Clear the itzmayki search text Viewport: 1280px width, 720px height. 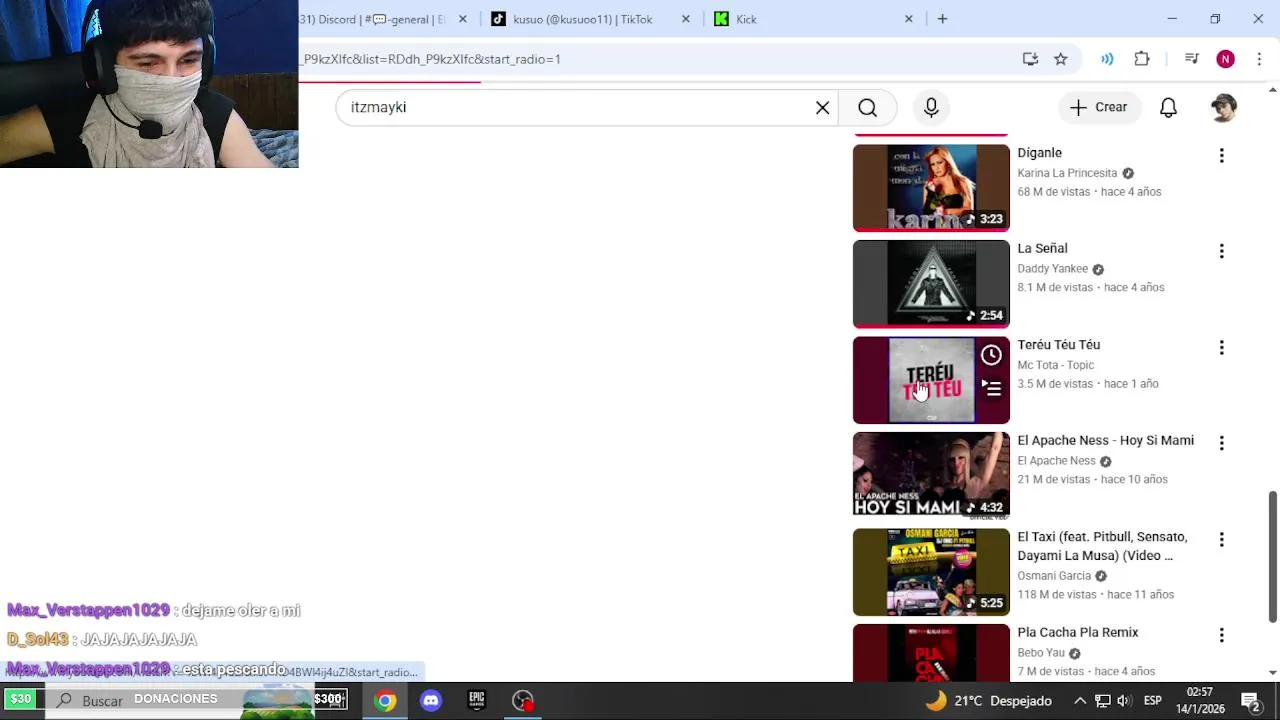point(822,107)
